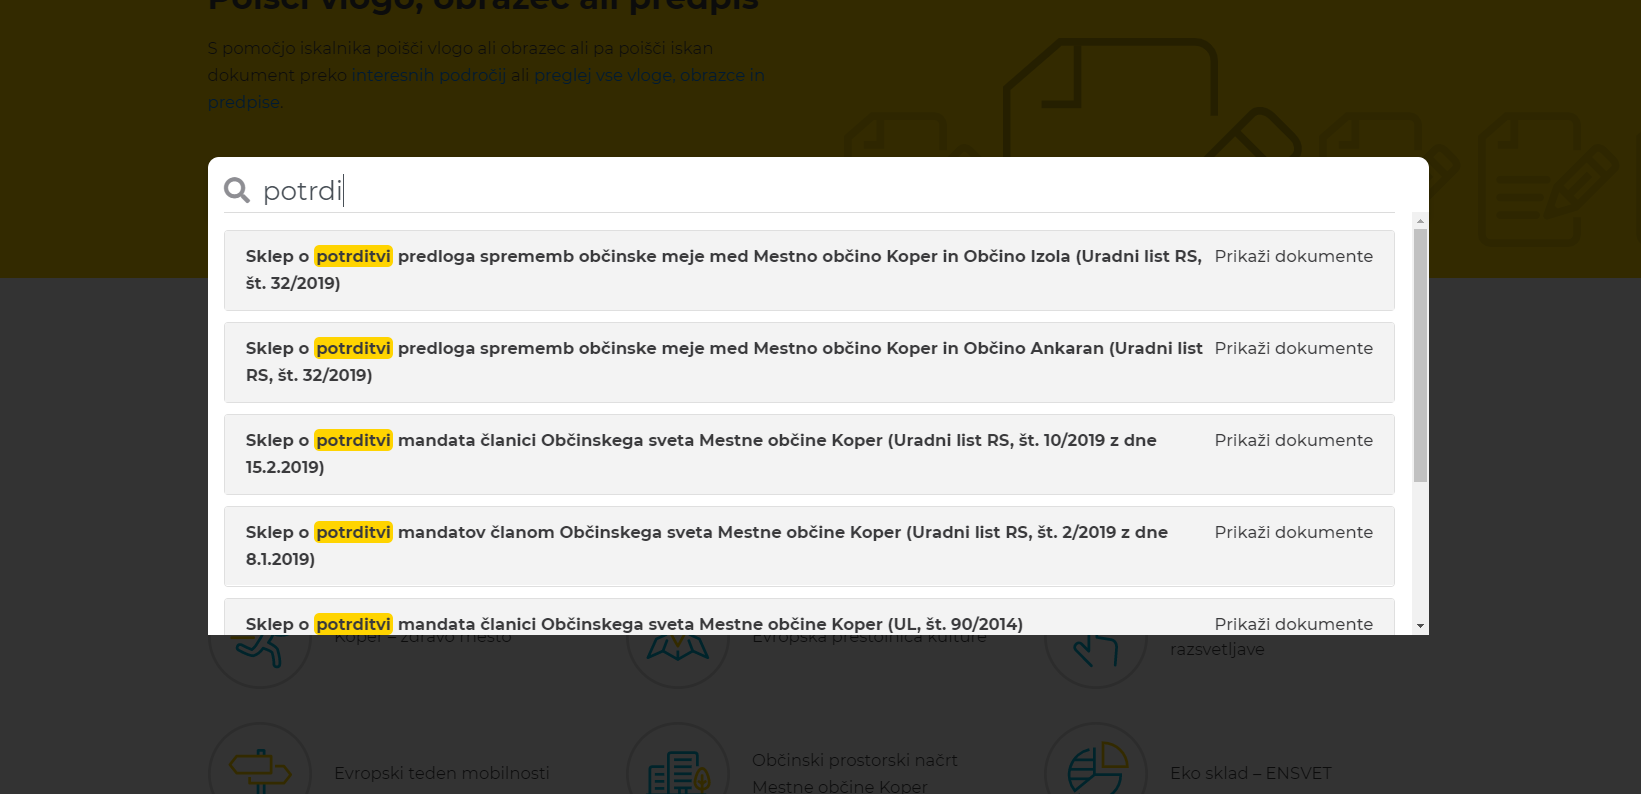This screenshot has height=794, width=1641.
Task: Show documents for Koper–Ankaran border decision
Action: (1293, 348)
